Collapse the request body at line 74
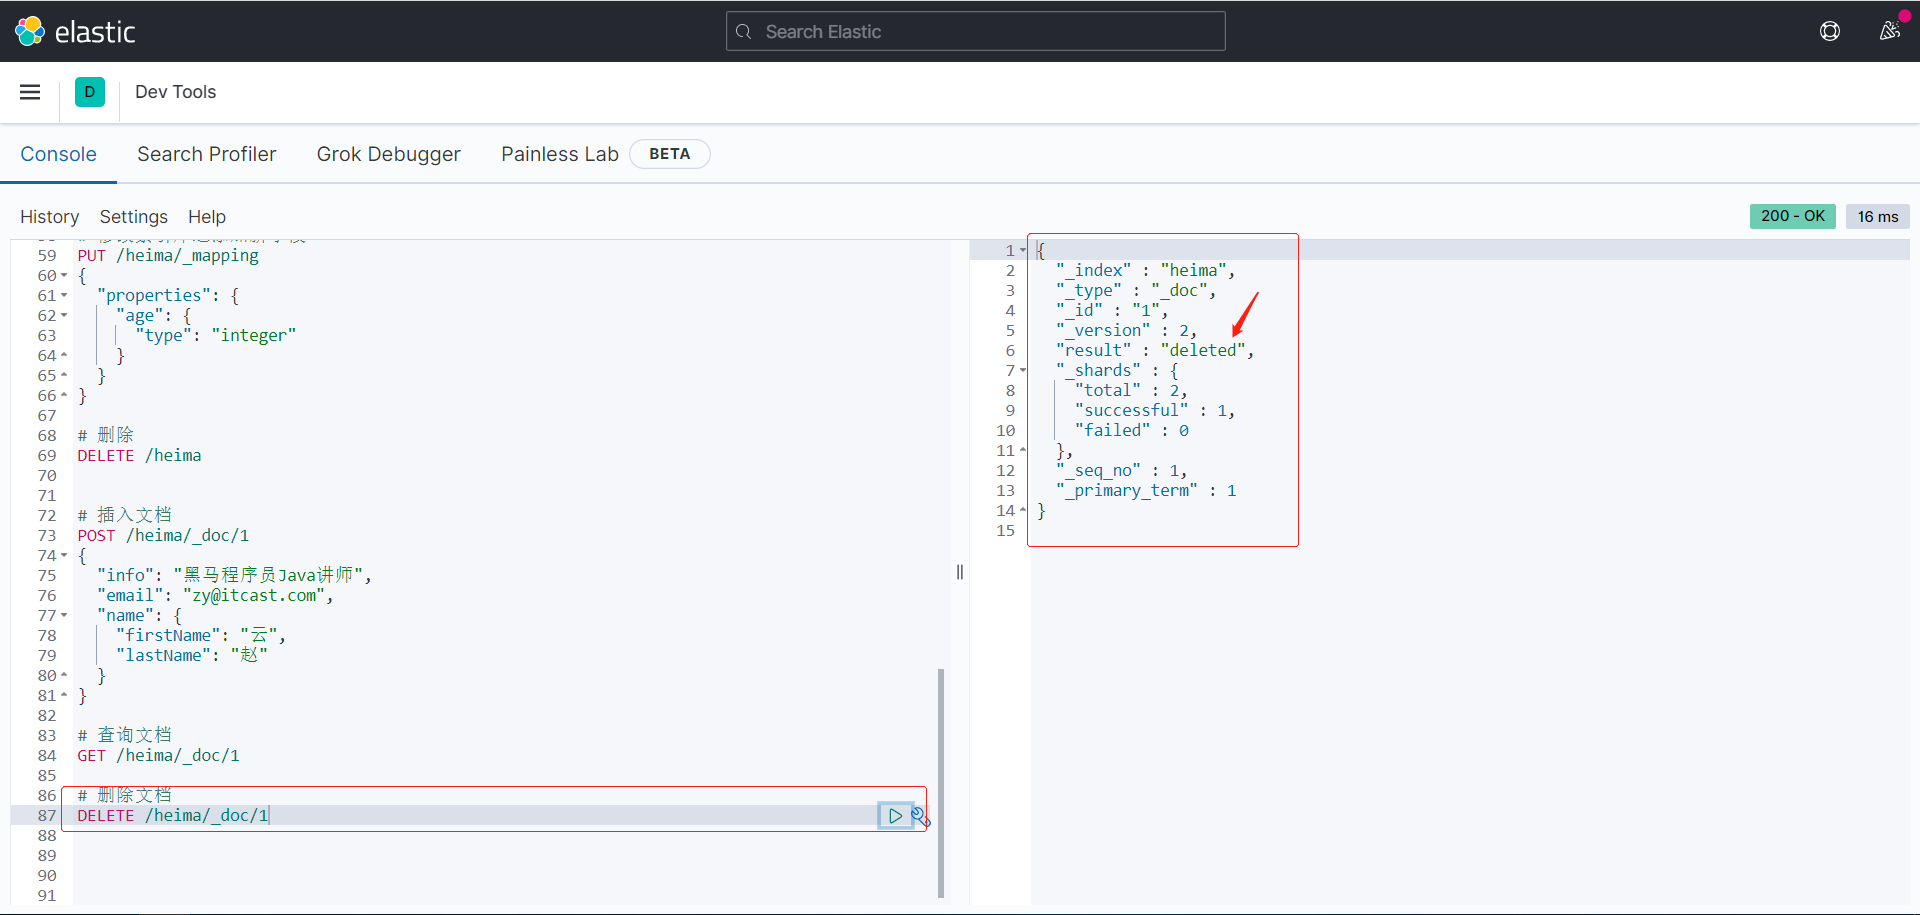Screen dimensions: 1920x915 coord(64,556)
